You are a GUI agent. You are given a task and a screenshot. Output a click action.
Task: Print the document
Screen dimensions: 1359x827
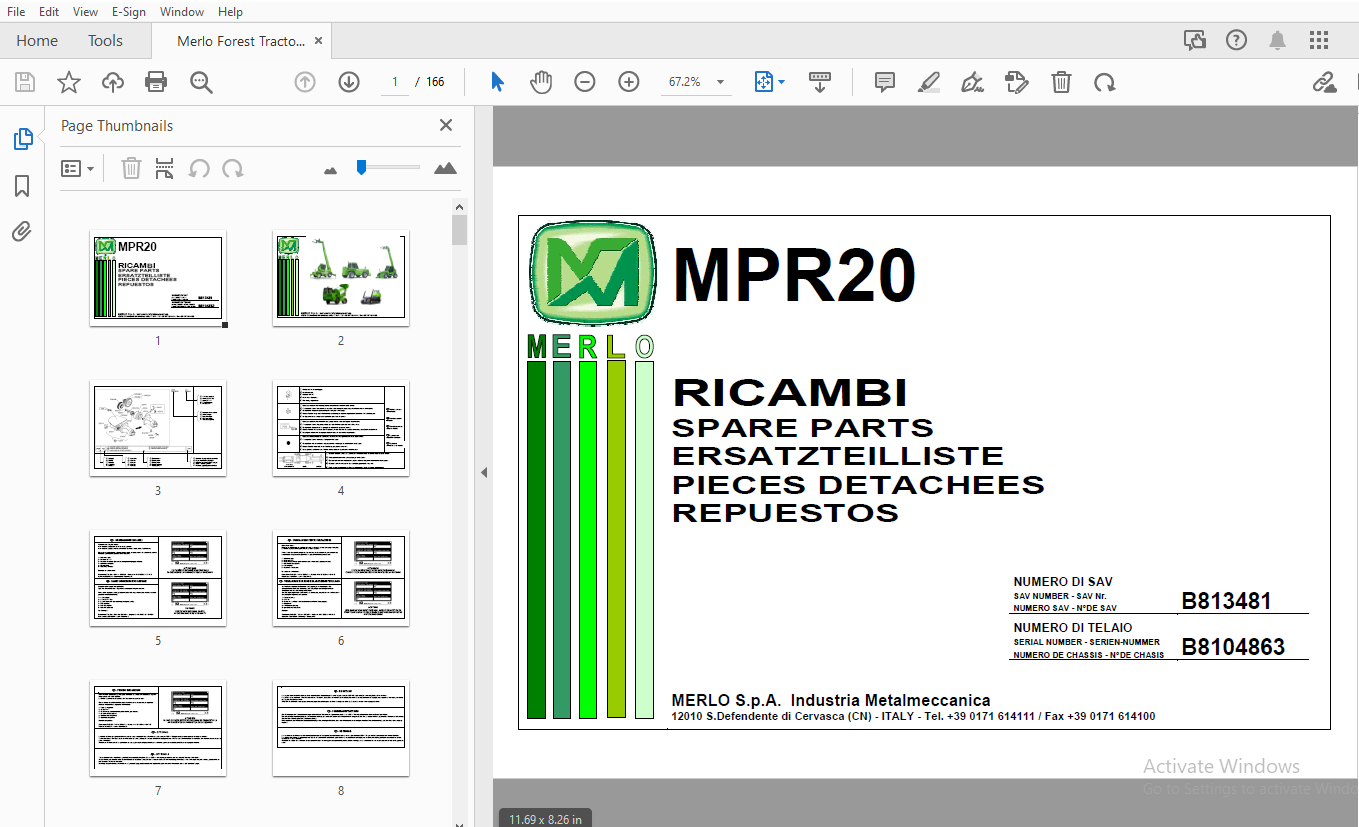tap(156, 82)
